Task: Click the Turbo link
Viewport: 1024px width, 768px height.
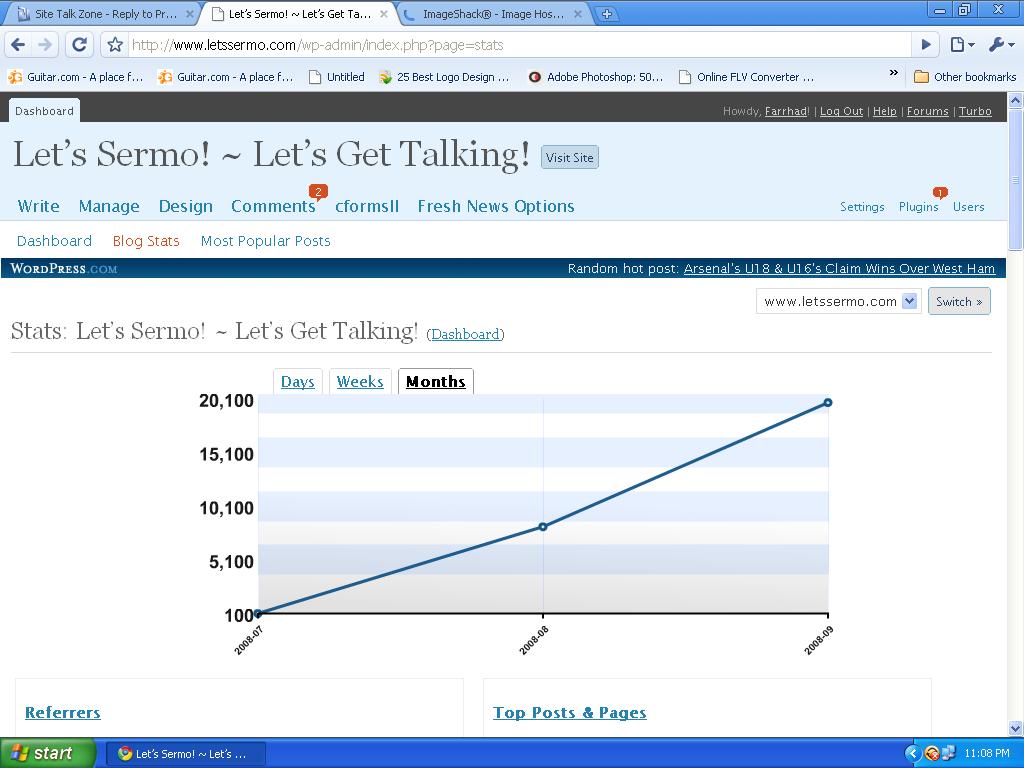Action: tap(975, 111)
